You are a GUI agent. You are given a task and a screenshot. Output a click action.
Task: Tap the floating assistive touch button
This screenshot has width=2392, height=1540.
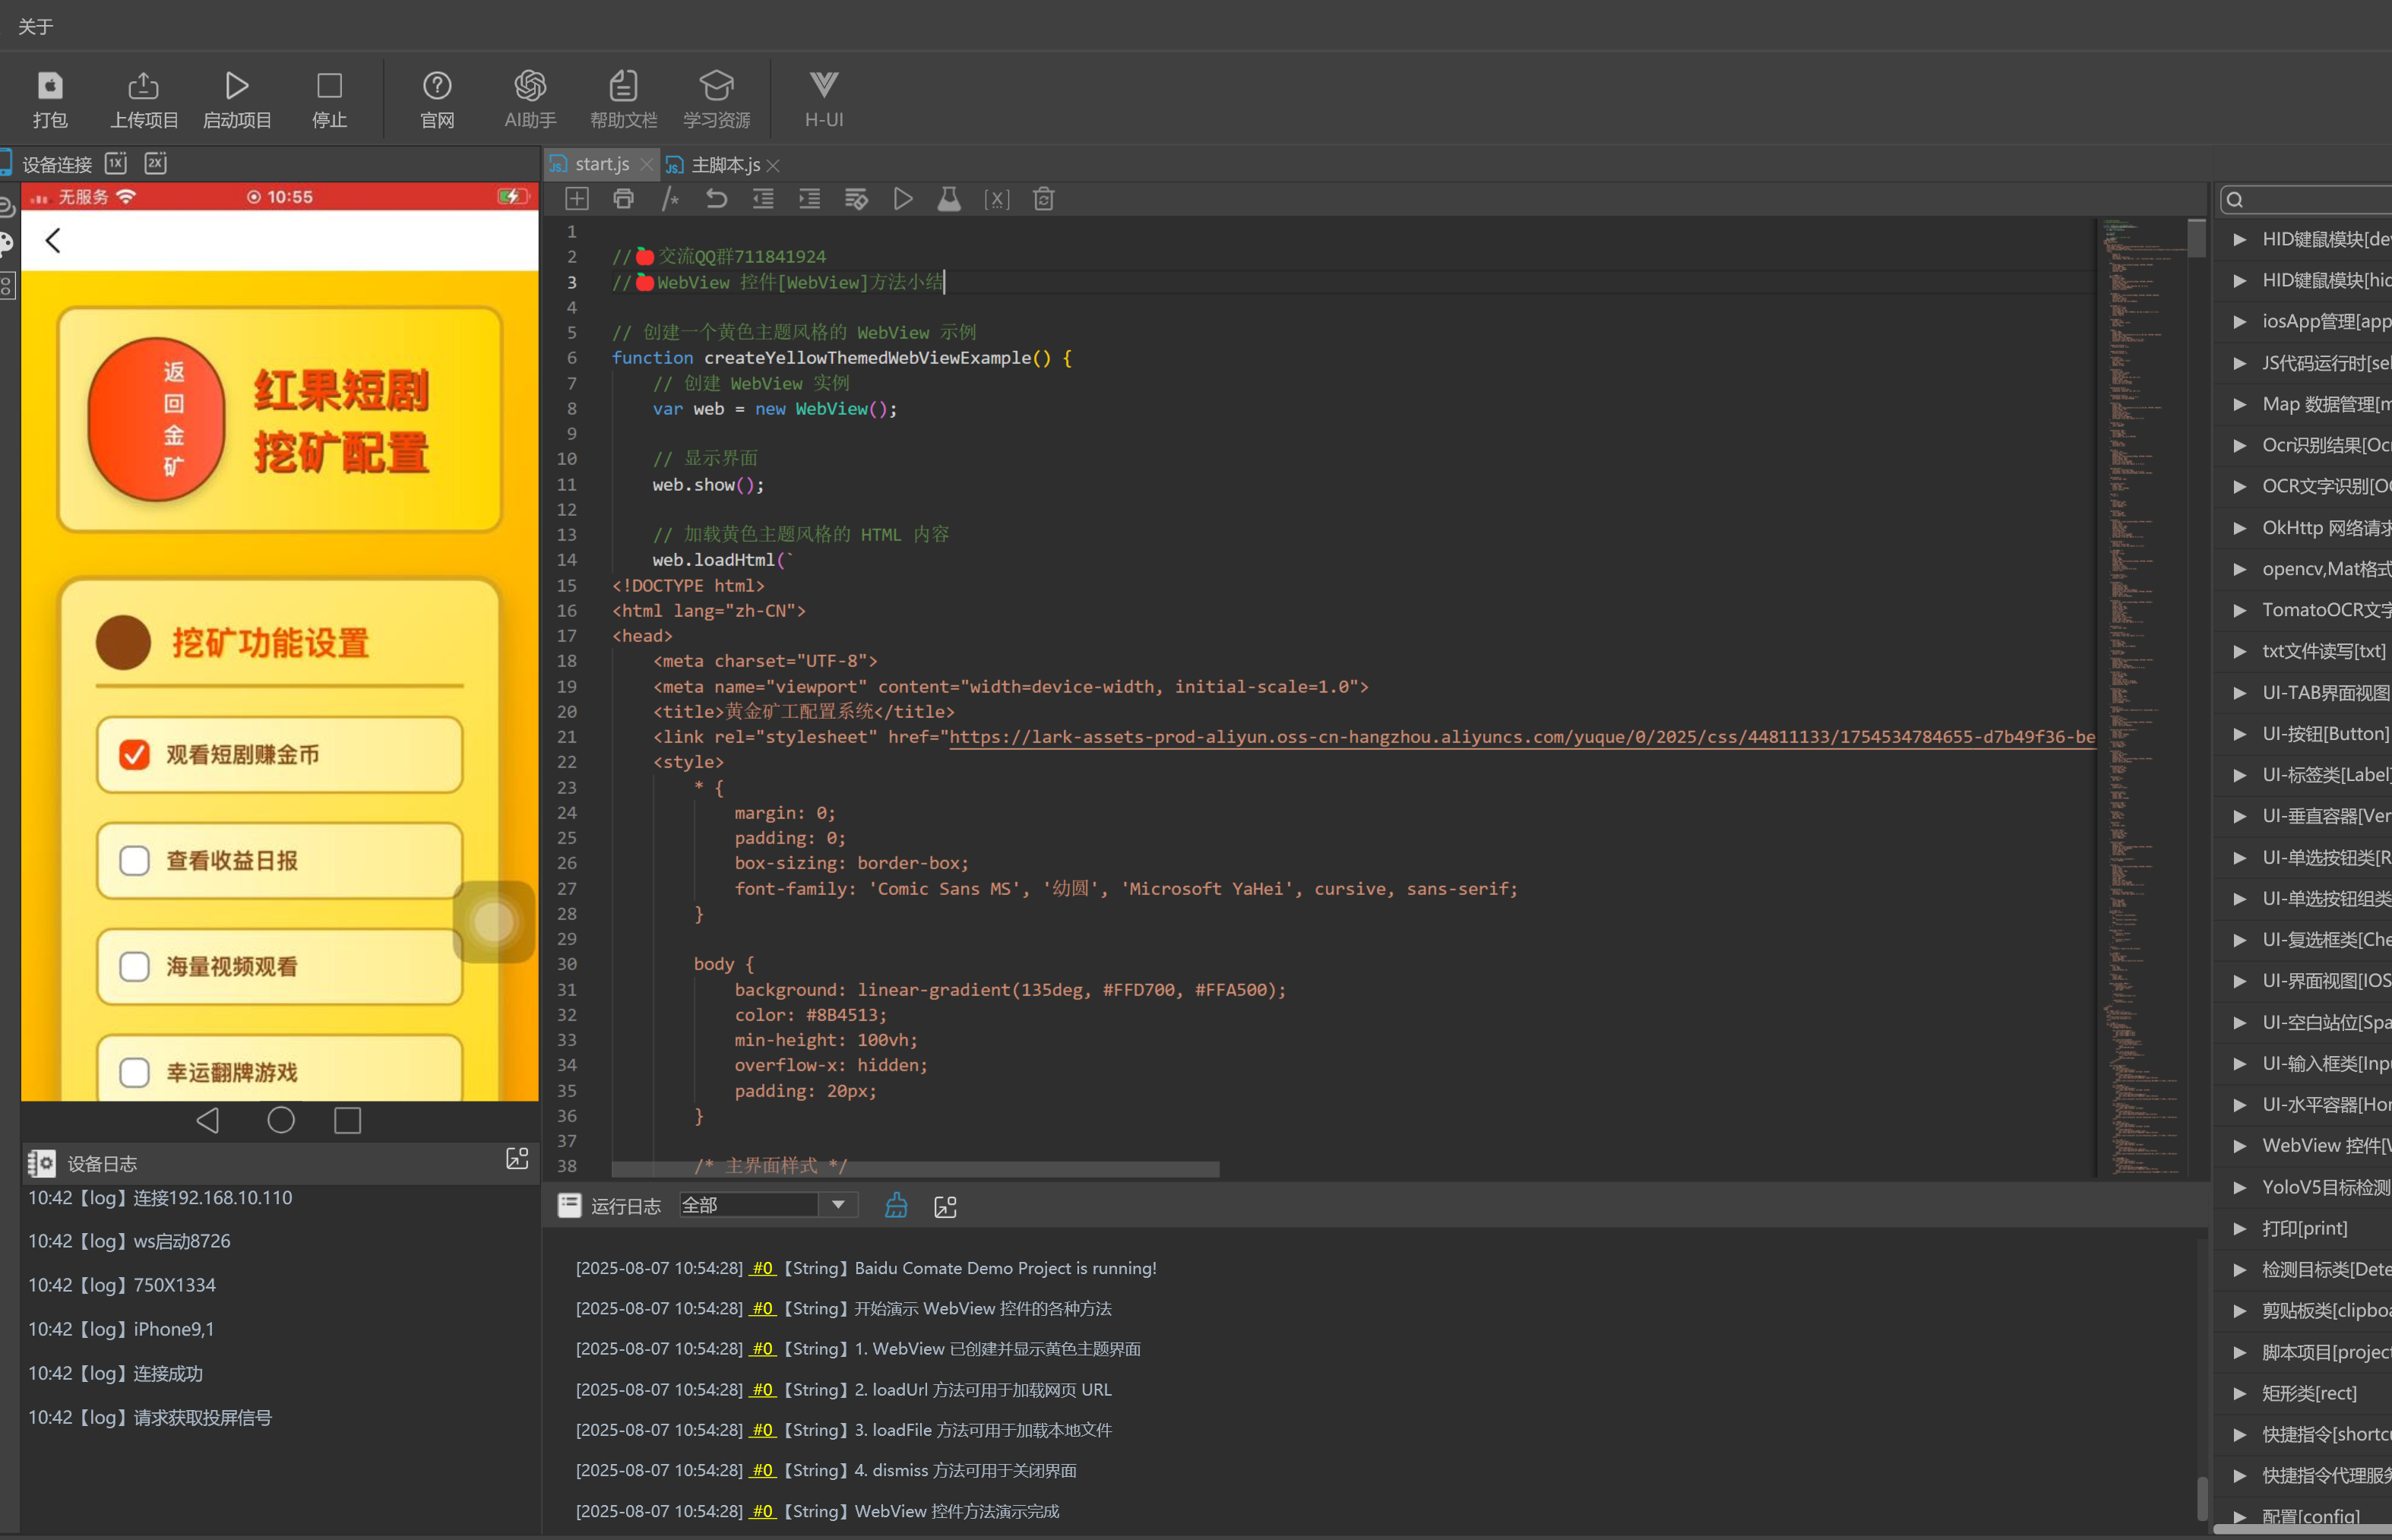click(494, 922)
